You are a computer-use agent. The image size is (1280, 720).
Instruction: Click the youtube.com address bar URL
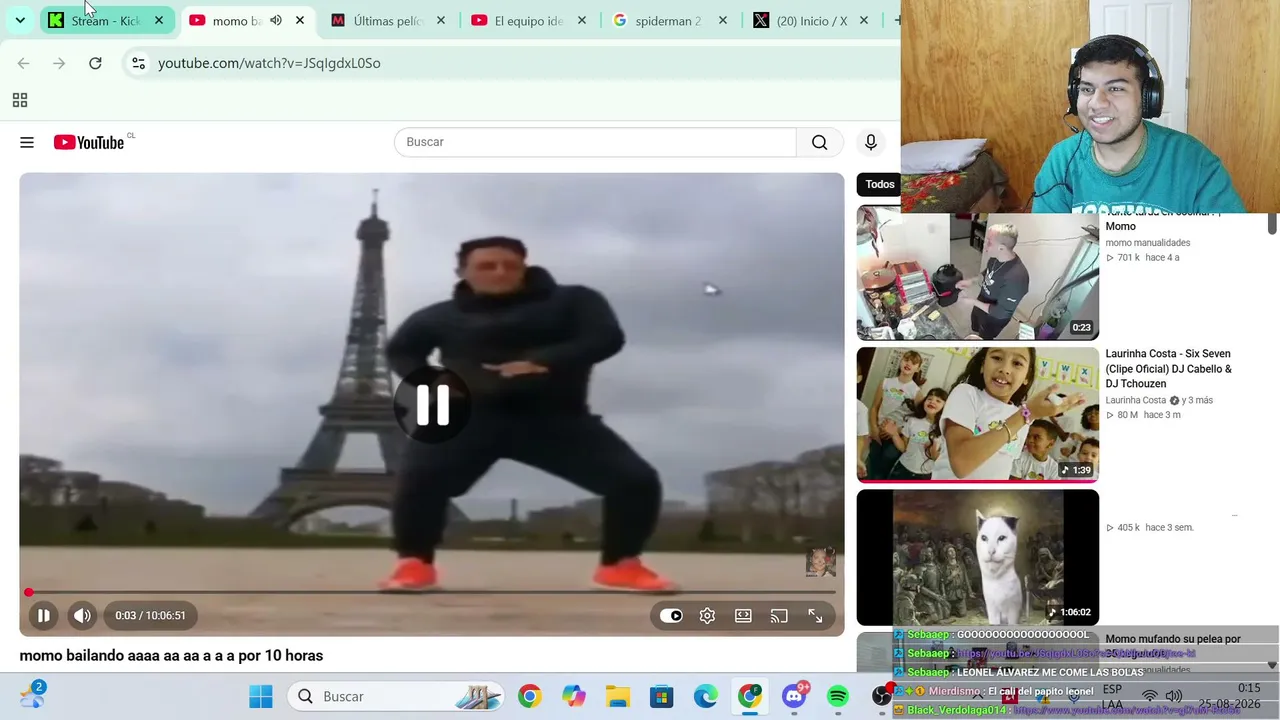tap(269, 63)
